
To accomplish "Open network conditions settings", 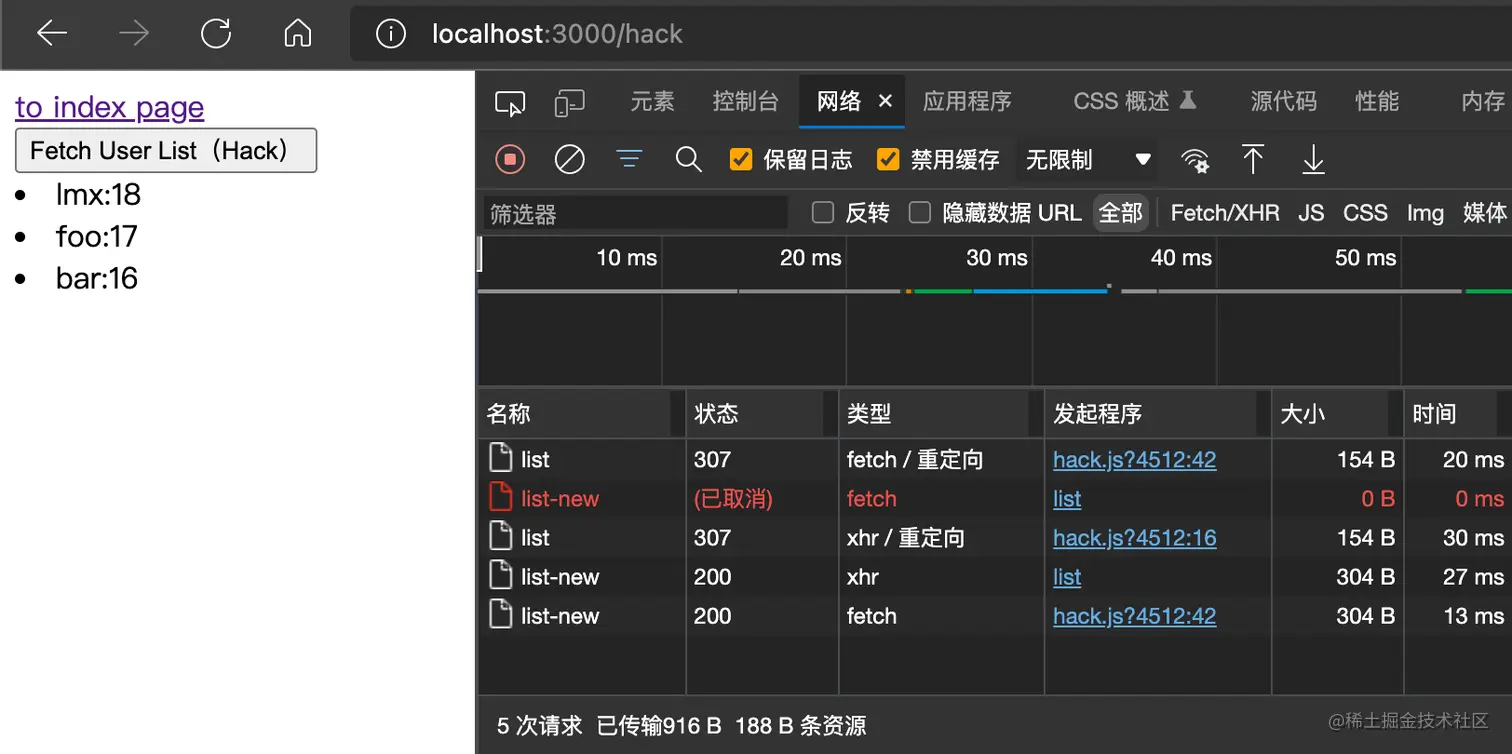I will (1194, 159).
